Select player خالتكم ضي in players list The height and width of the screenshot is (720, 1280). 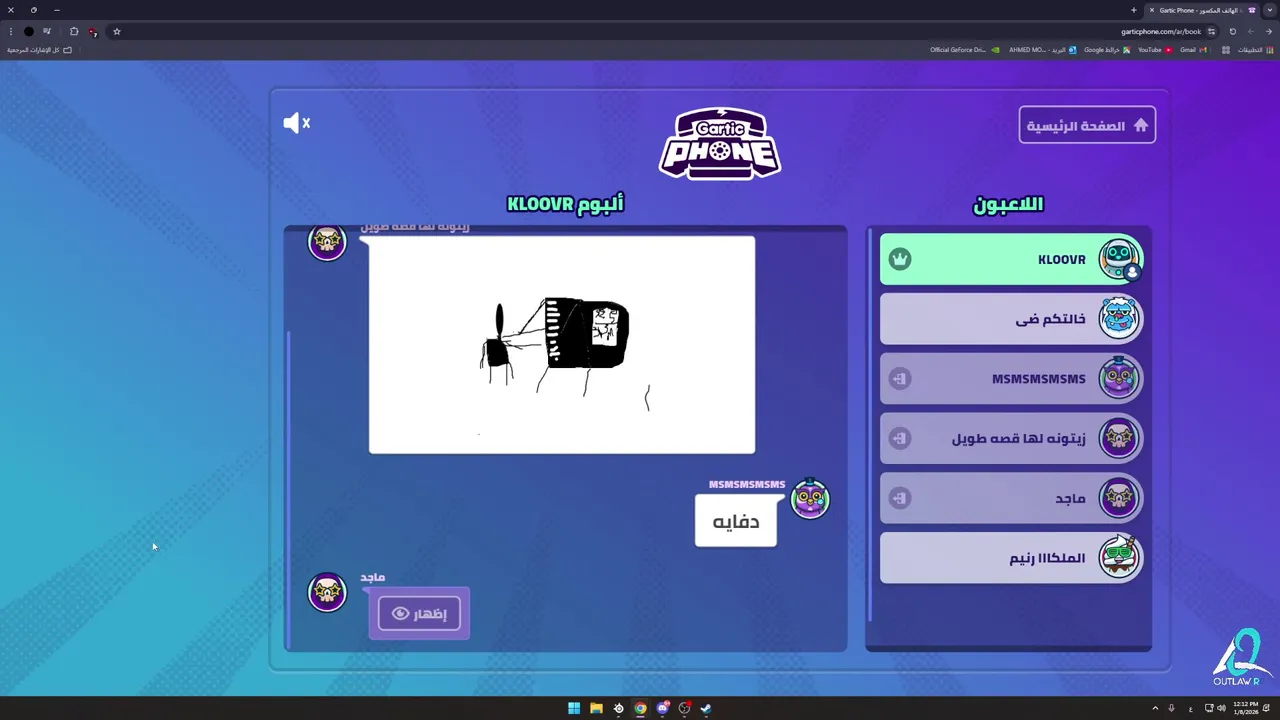coord(1011,319)
